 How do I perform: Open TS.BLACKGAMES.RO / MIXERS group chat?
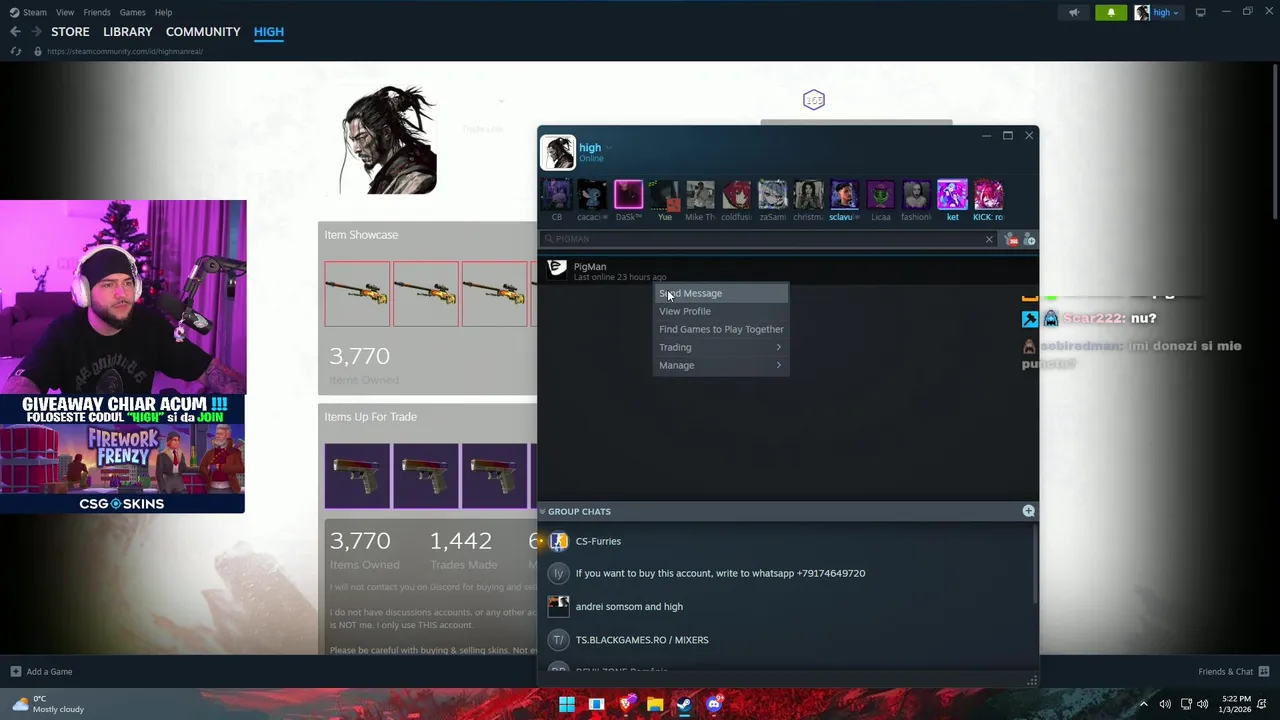[786, 640]
